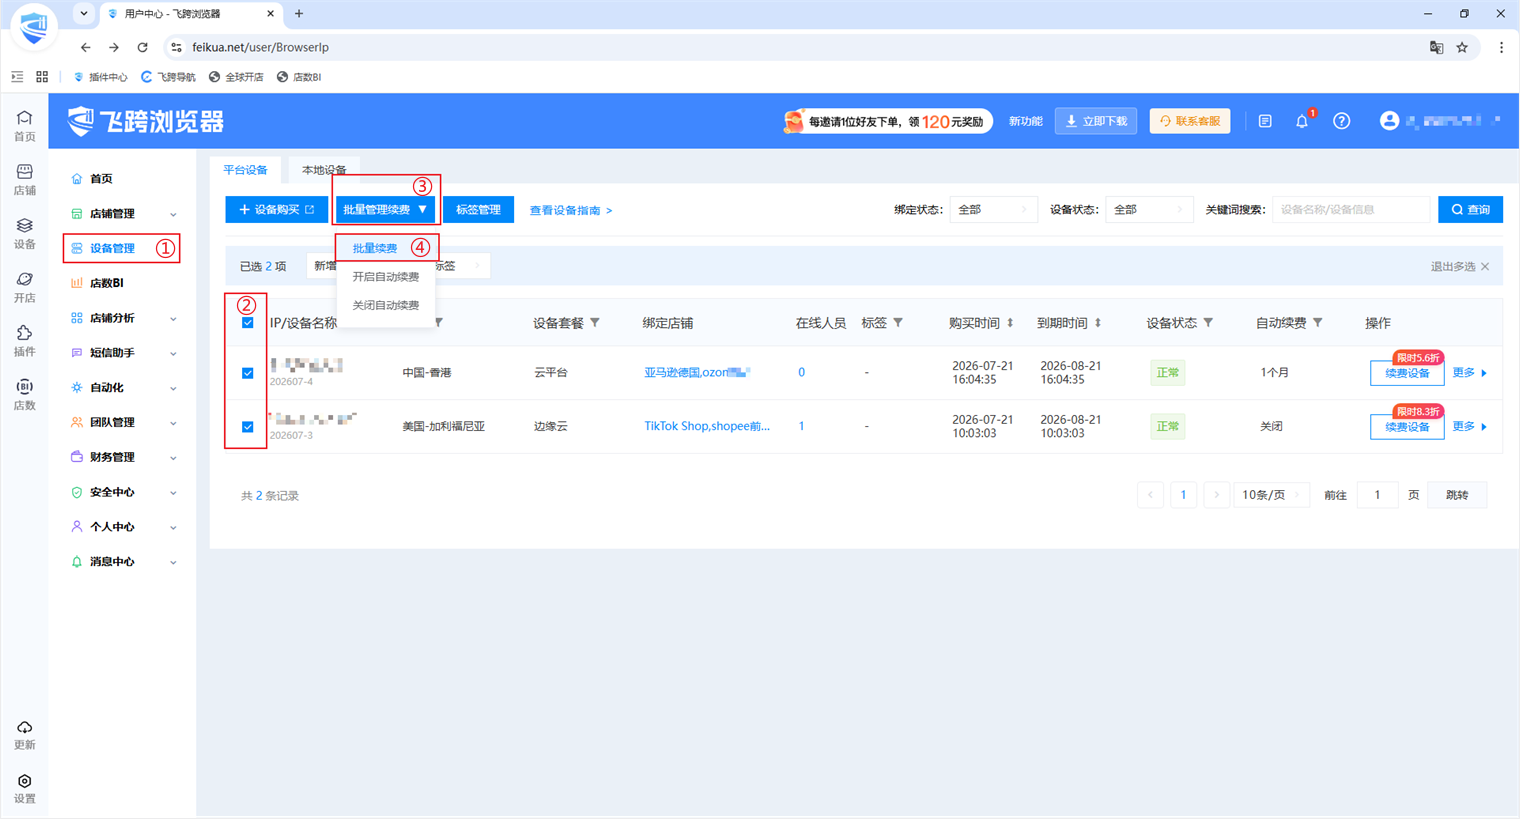This screenshot has width=1520, height=819.
Task: Open the 绑定状态 dropdown
Action: pos(993,210)
